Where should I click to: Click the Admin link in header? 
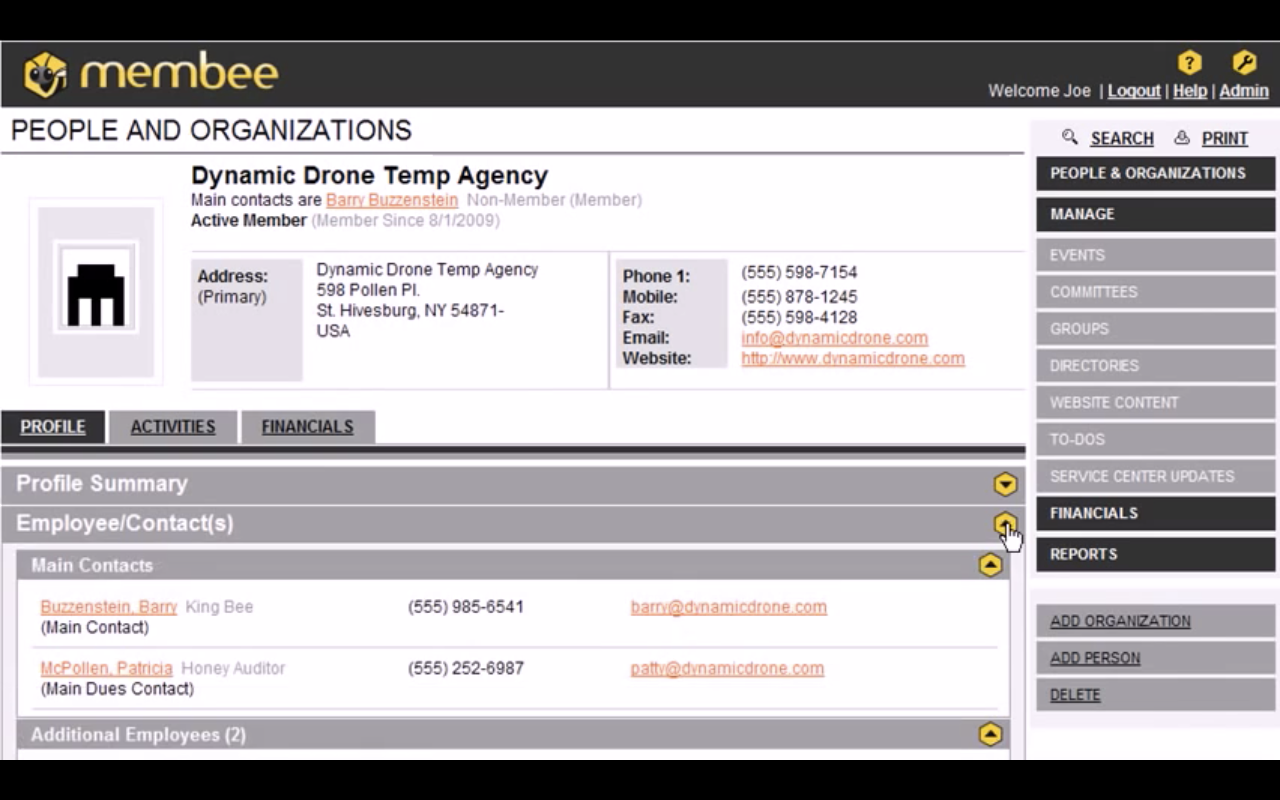coord(1244,91)
